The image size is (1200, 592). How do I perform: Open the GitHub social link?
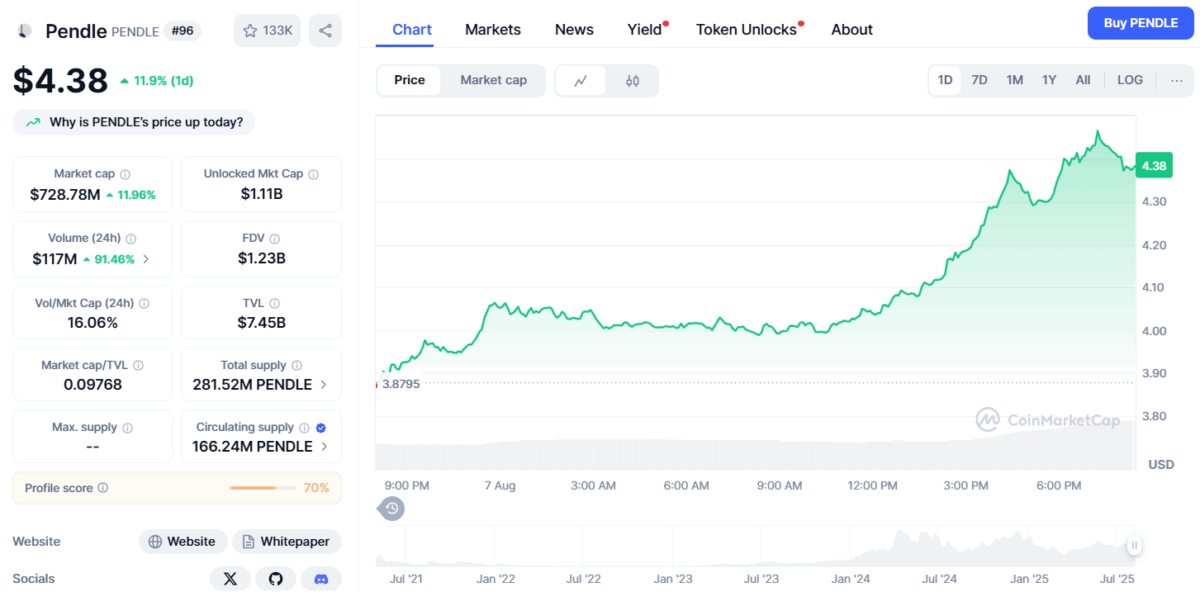click(x=276, y=579)
